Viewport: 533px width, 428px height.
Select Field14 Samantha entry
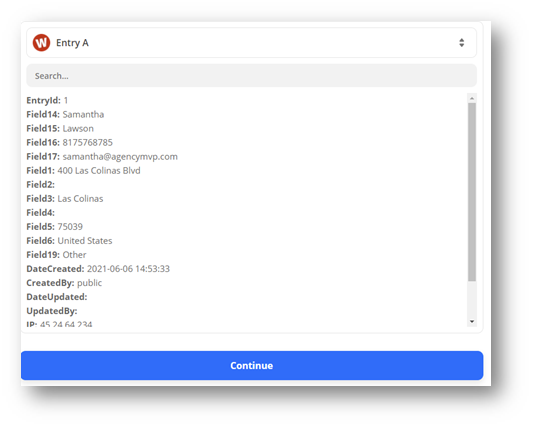pyautogui.click(x=65, y=114)
